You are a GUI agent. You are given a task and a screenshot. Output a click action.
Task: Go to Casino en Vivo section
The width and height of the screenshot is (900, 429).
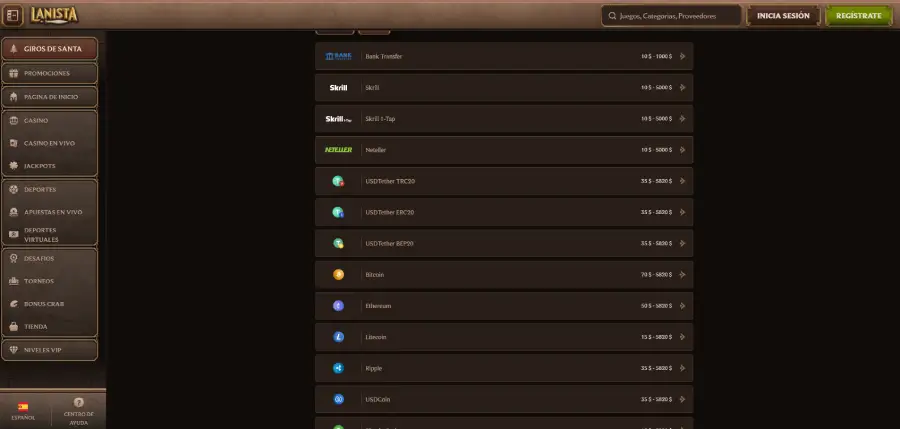pos(50,143)
